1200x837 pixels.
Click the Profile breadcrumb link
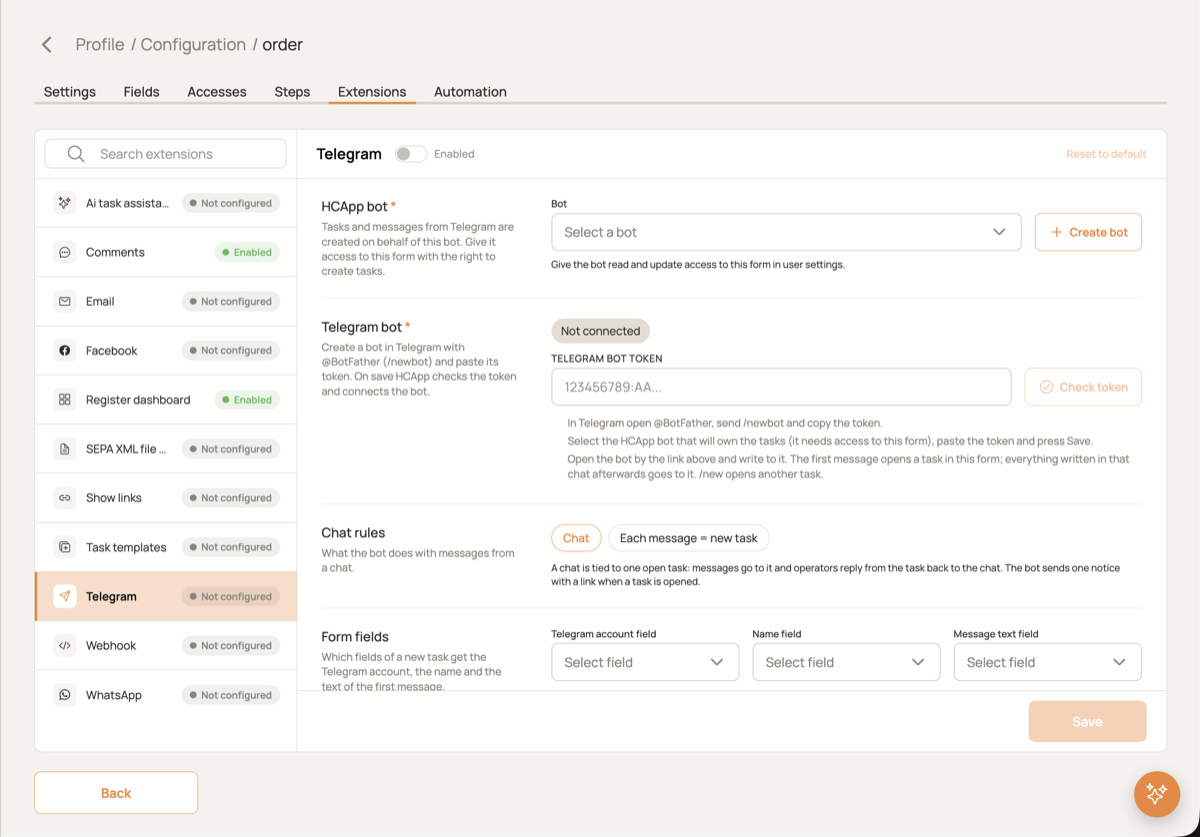click(100, 45)
